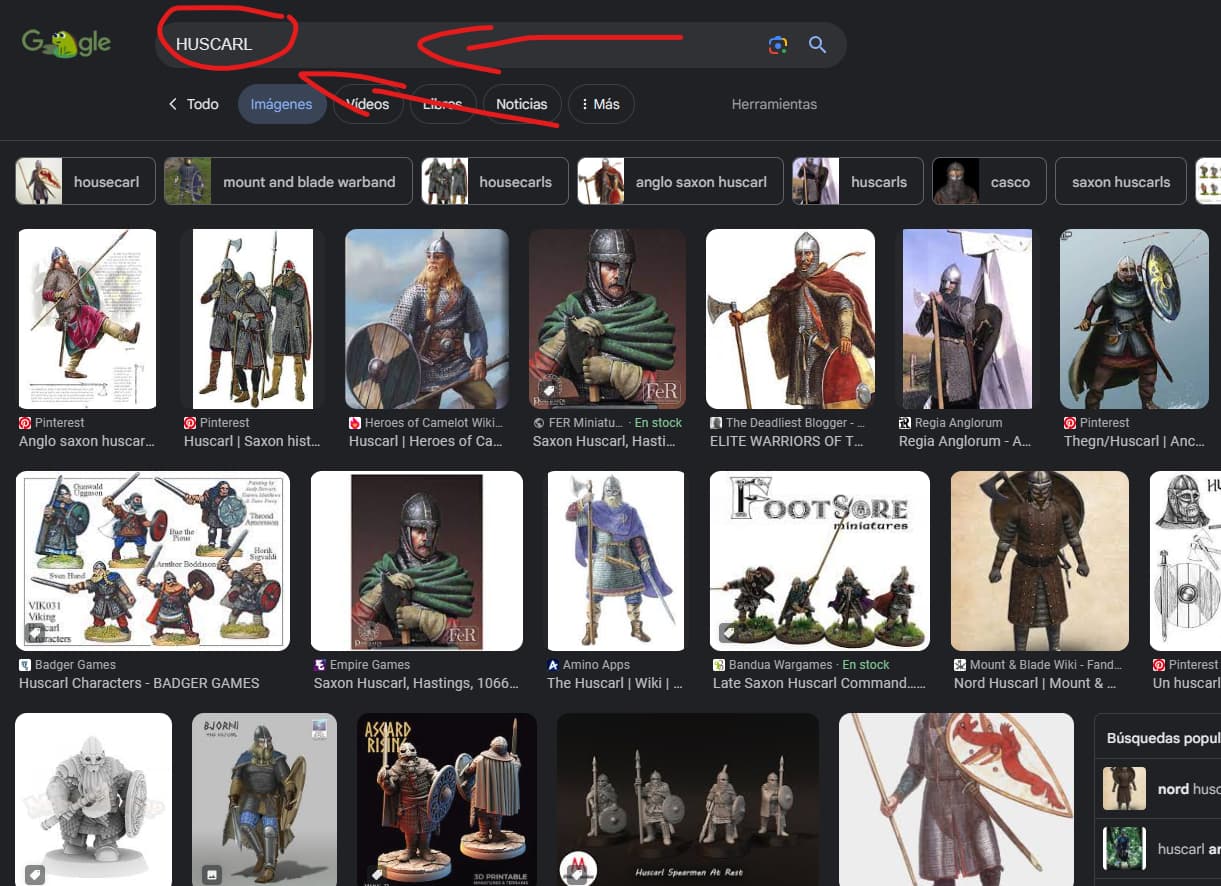The width and height of the screenshot is (1221, 886).
Task: Open the Regia Anglorum image thumbnail
Action: [x=967, y=319]
